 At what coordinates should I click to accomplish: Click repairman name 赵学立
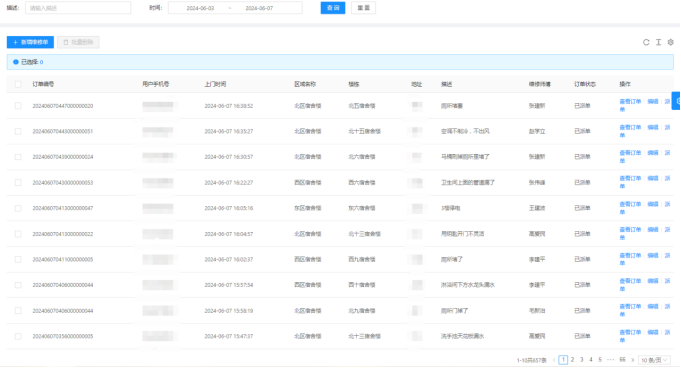(537, 132)
